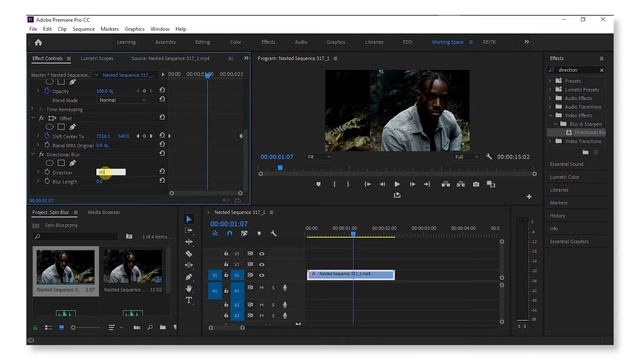The height and width of the screenshot is (360, 640).
Task: Open Blend Mode dropdown
Action: pos(122,100)
